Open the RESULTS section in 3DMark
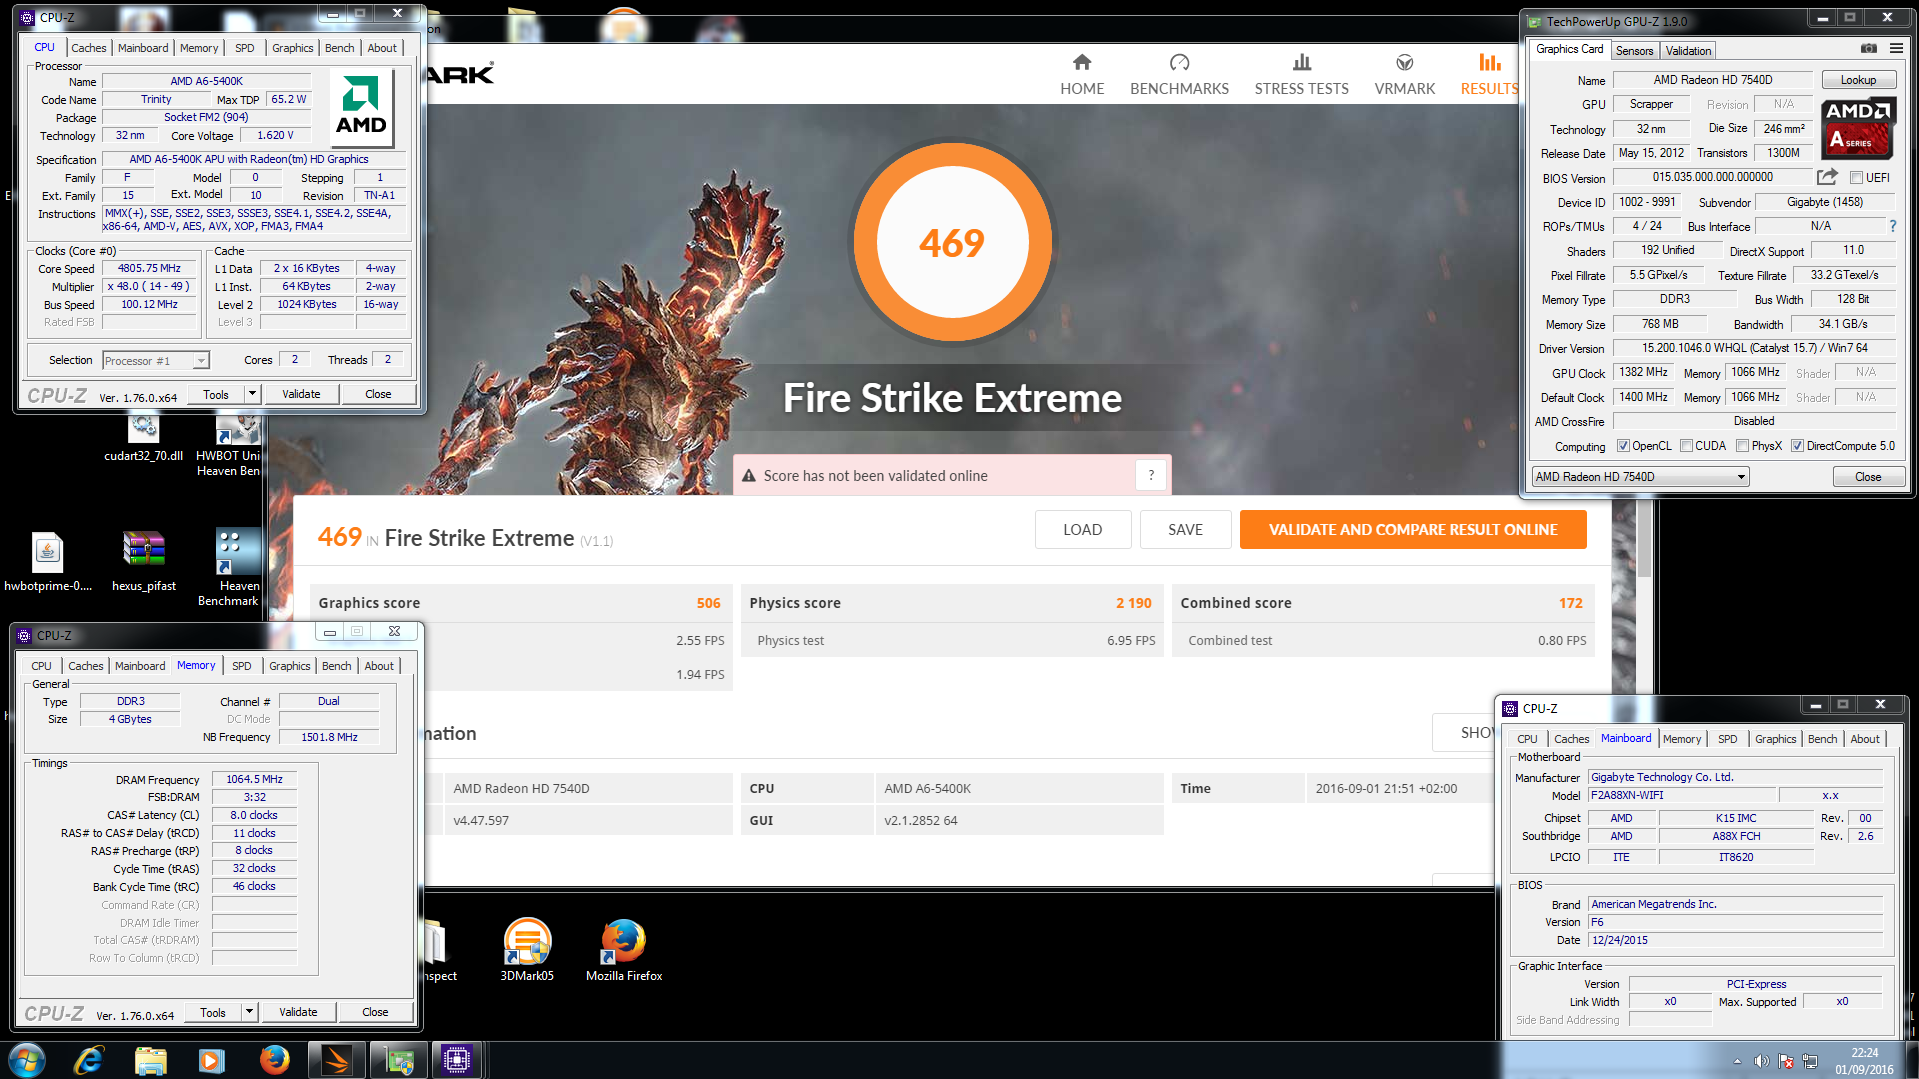This screenshot has height=1079, width=1919. coord(1489,75)
